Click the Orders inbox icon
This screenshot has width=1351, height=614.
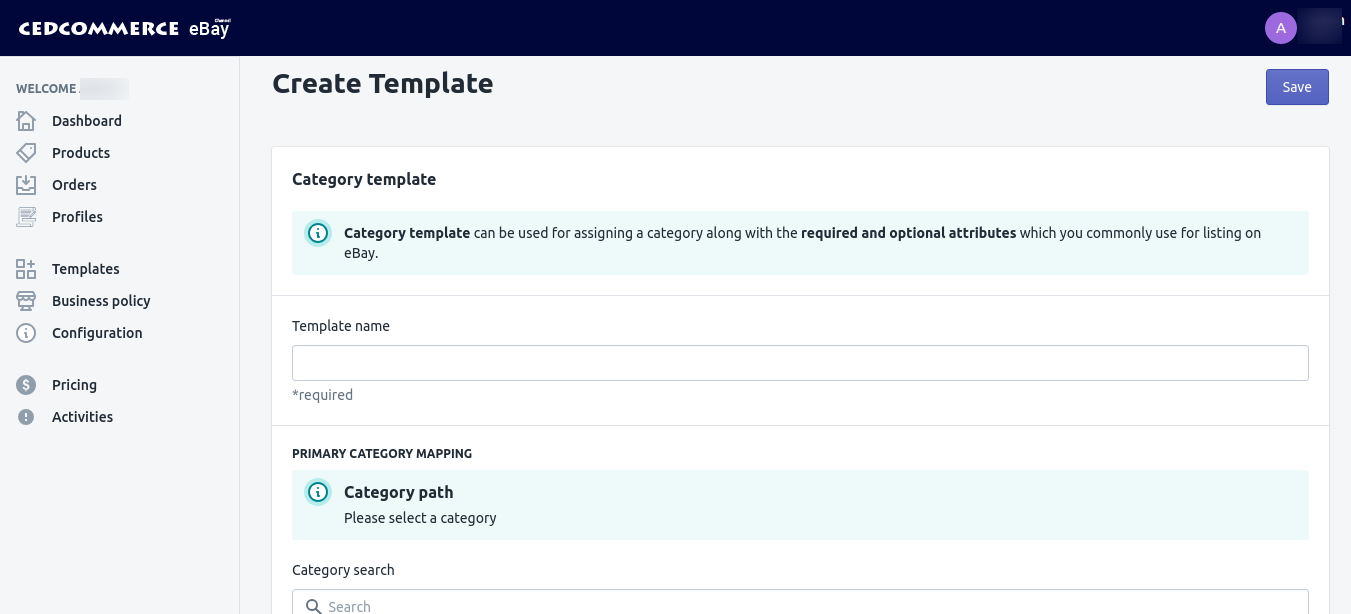[26, 185]
